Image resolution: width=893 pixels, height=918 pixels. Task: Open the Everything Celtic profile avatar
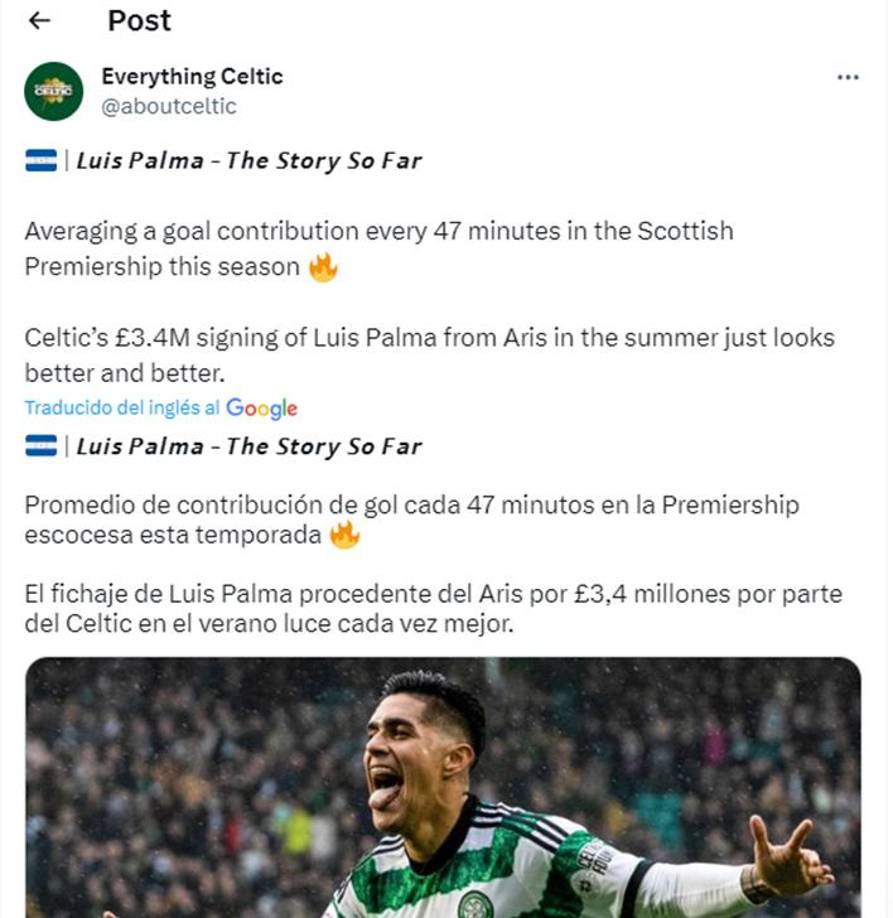click(53, 91)
